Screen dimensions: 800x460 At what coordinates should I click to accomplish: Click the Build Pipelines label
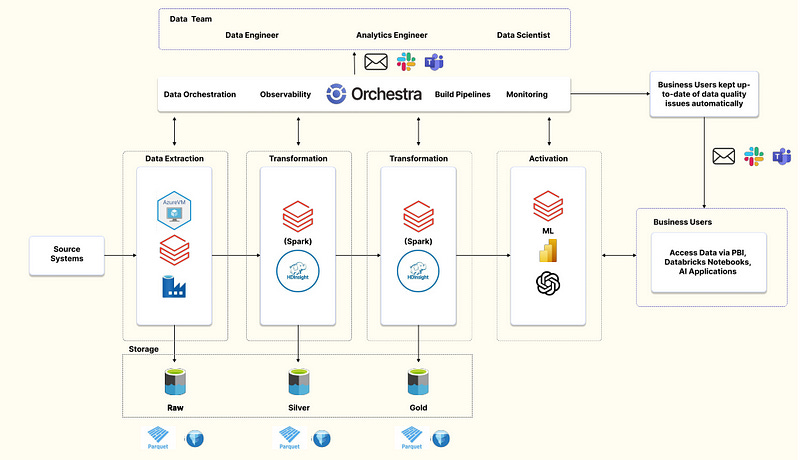(x=463, y=94)
